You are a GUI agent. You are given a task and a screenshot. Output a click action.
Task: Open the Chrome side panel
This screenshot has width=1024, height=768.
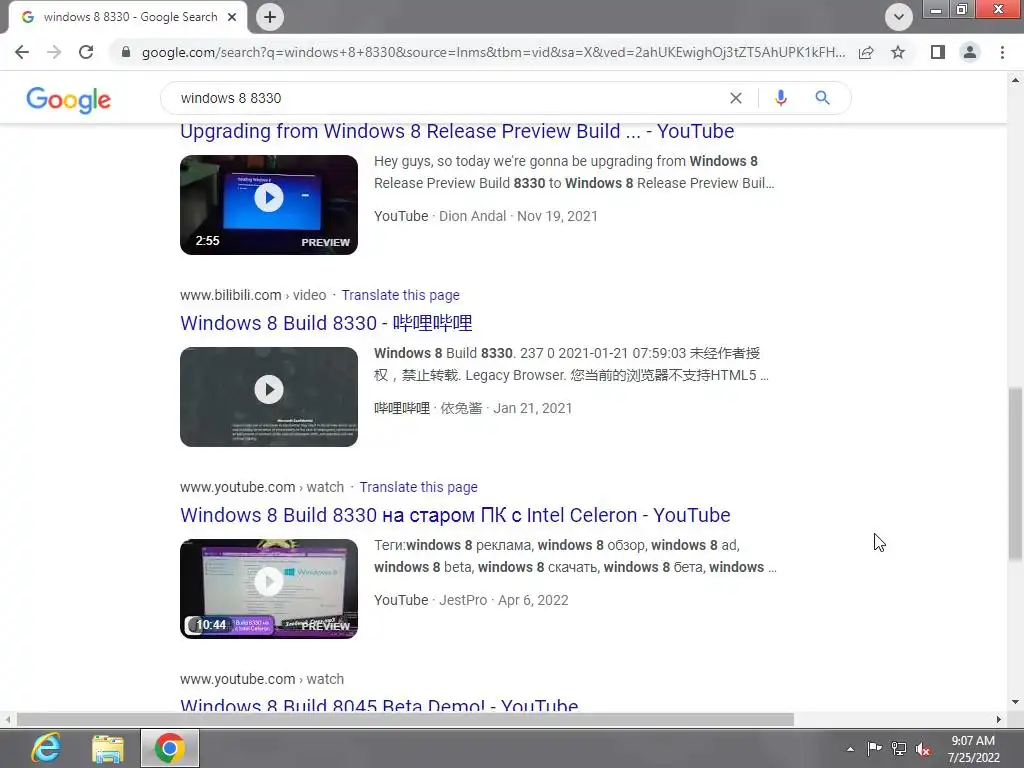coord(938,52)
